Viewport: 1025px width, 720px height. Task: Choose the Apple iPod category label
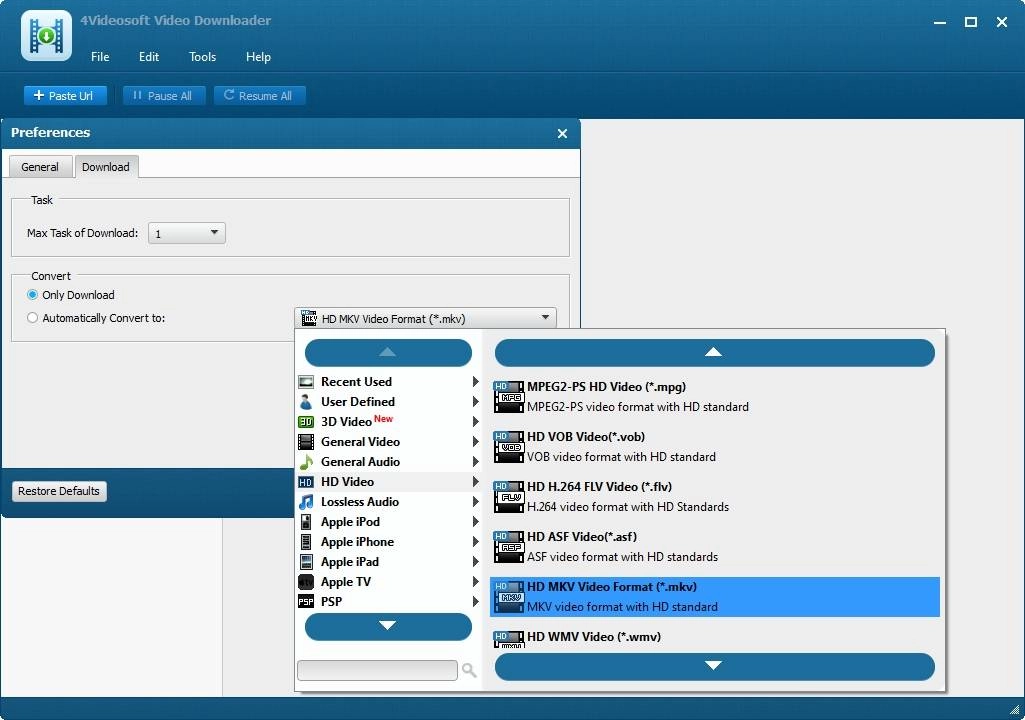pyautogui.click(x=350, y=522)
